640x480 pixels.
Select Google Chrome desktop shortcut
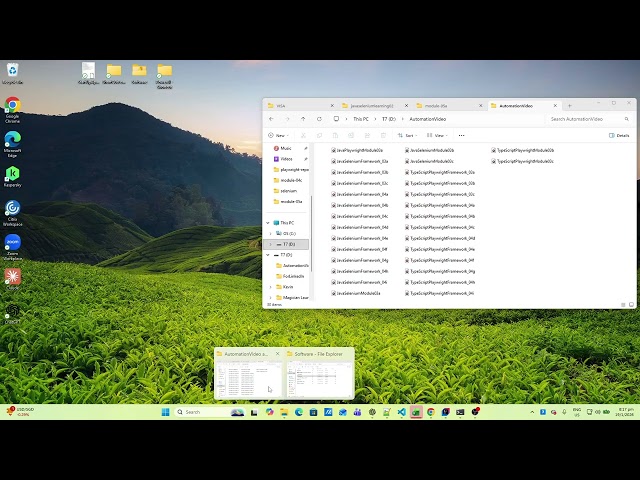[x=13, y=110]
